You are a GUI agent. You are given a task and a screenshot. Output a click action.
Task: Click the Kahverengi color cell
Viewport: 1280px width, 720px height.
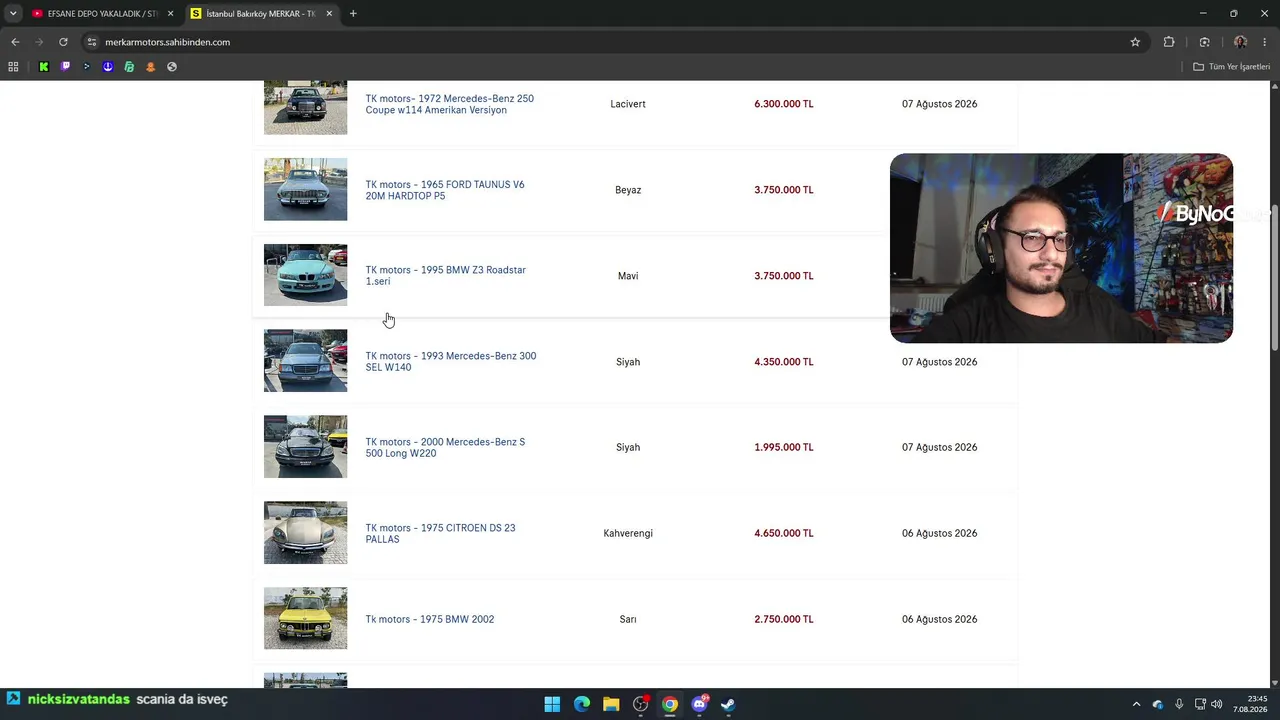point(628,533)
